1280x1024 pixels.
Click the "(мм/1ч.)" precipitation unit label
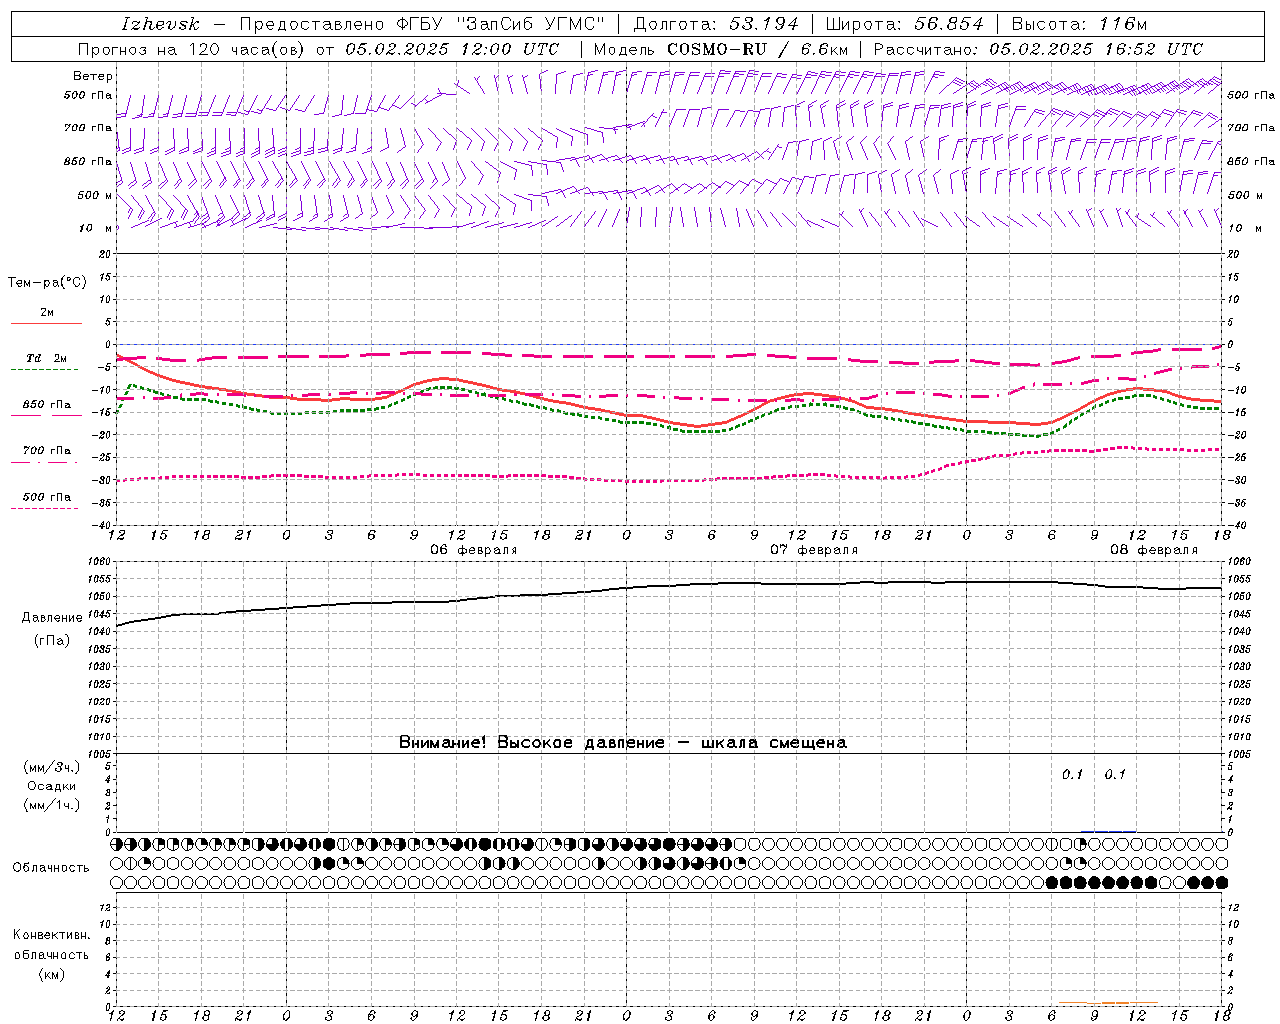point(52,805)
